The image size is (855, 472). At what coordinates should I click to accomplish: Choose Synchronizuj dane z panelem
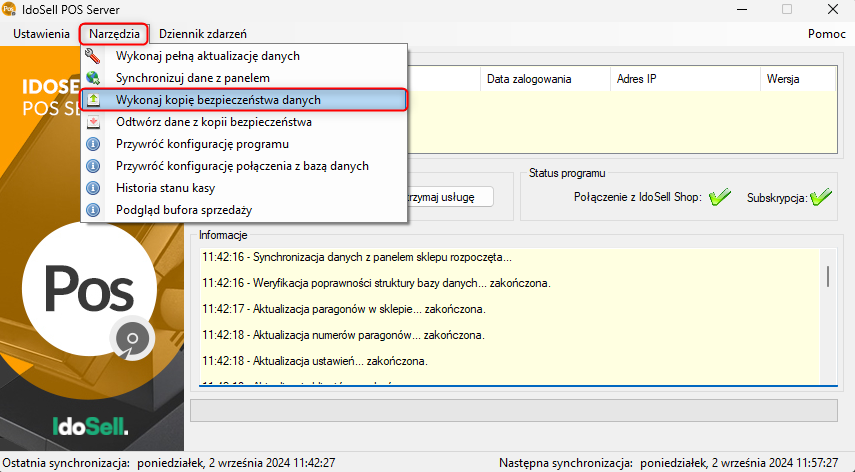pyautogui.click(x=244, y=78)
